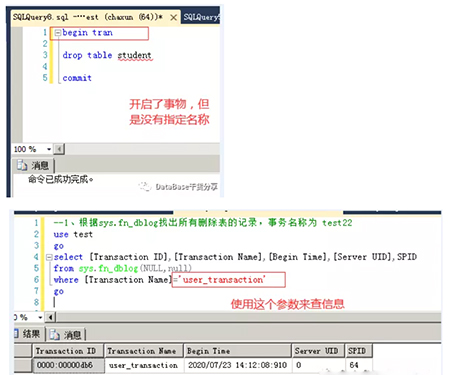Viewport: 450px width, 375px height.
Task: Open the 结果 results tab
Action: pos(28,334)
